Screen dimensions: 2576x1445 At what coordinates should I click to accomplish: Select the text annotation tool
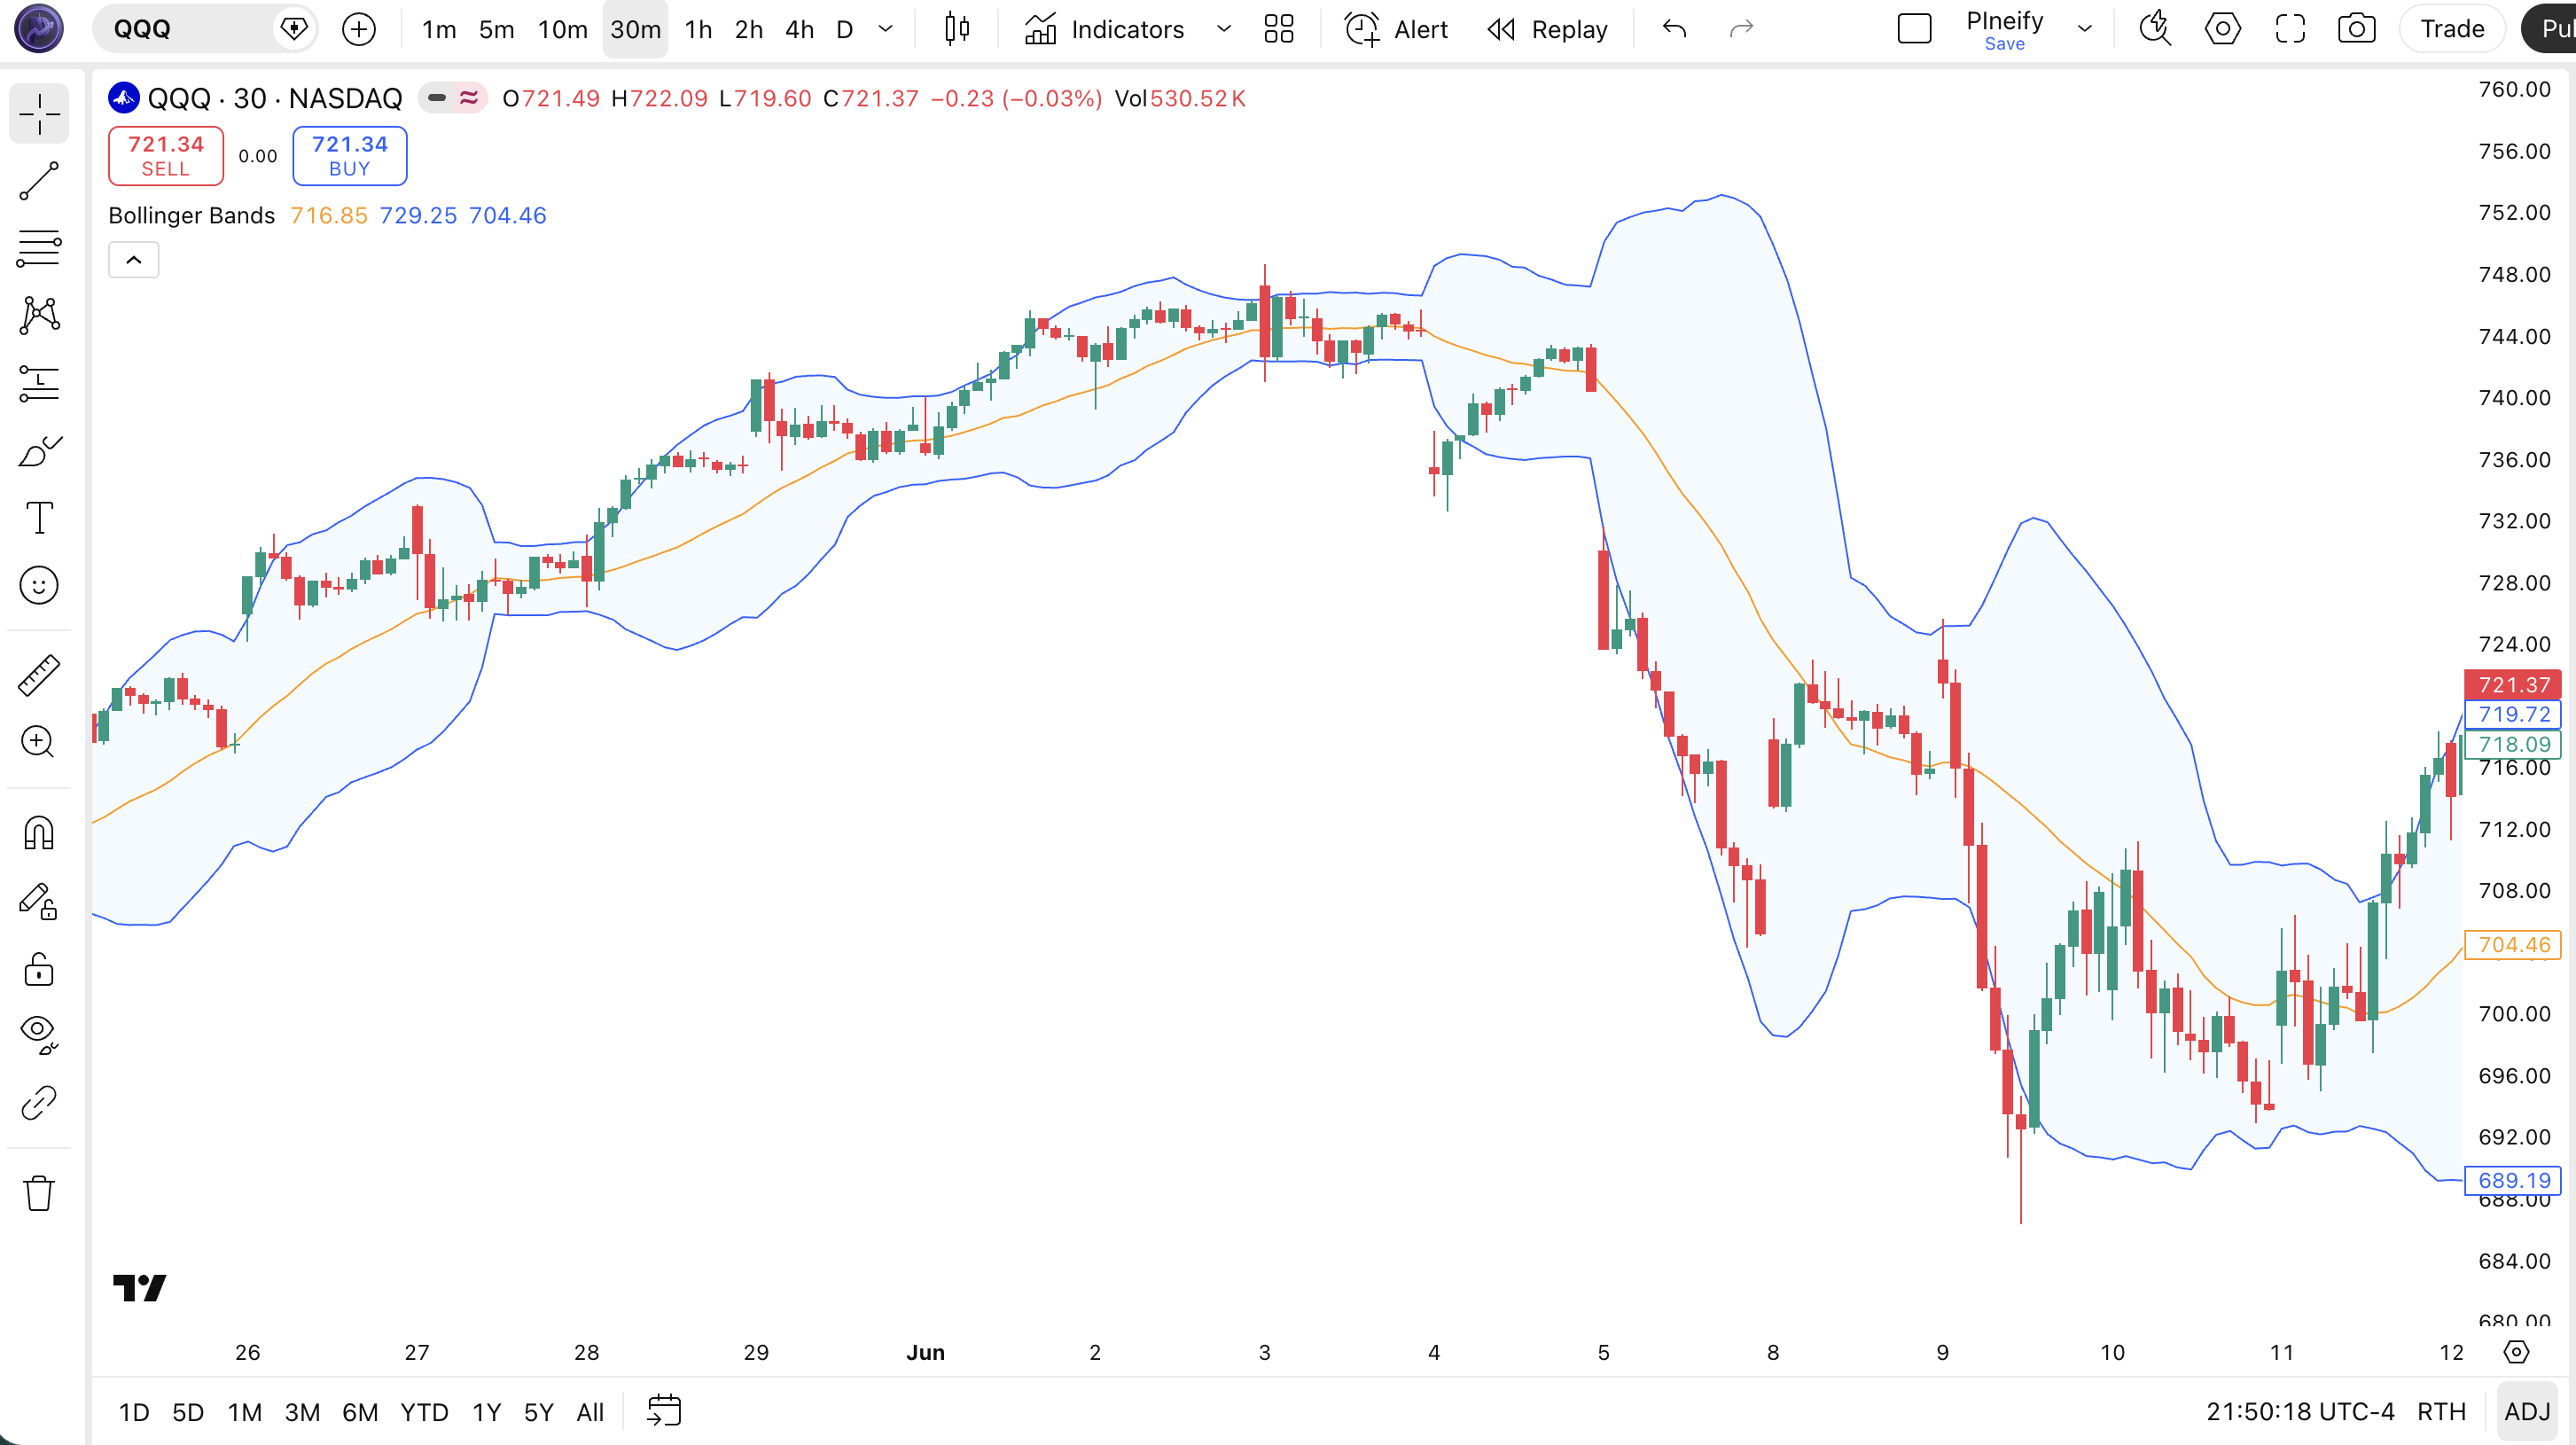(x=39, y=518)
